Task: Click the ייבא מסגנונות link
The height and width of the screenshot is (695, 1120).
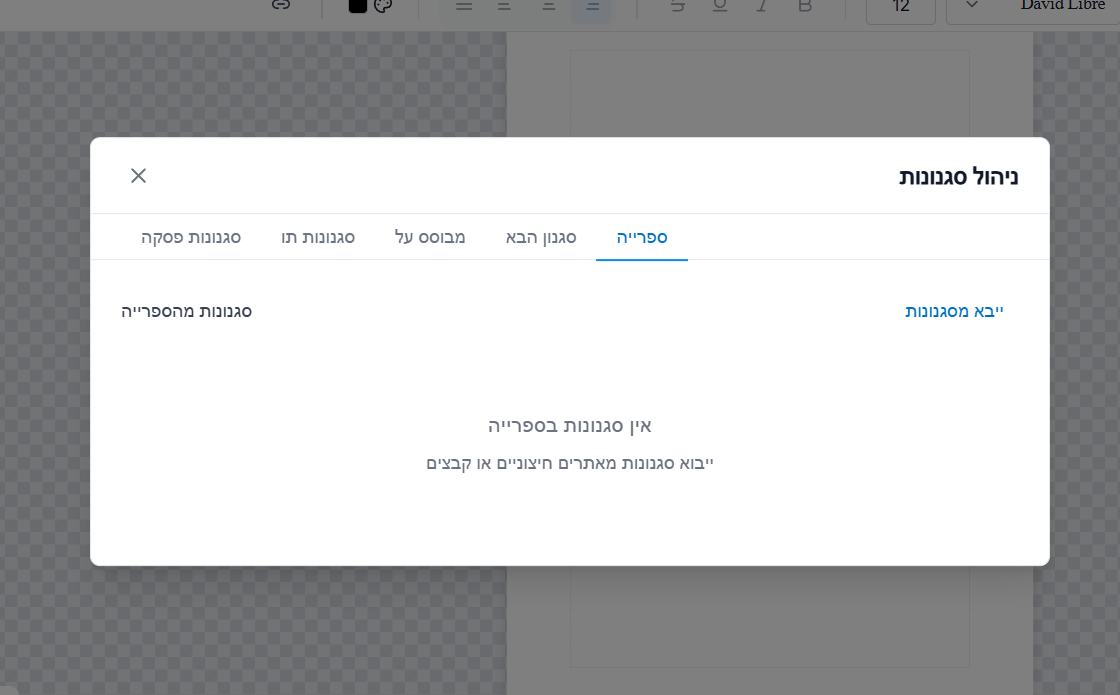Action: pos(954,311)
